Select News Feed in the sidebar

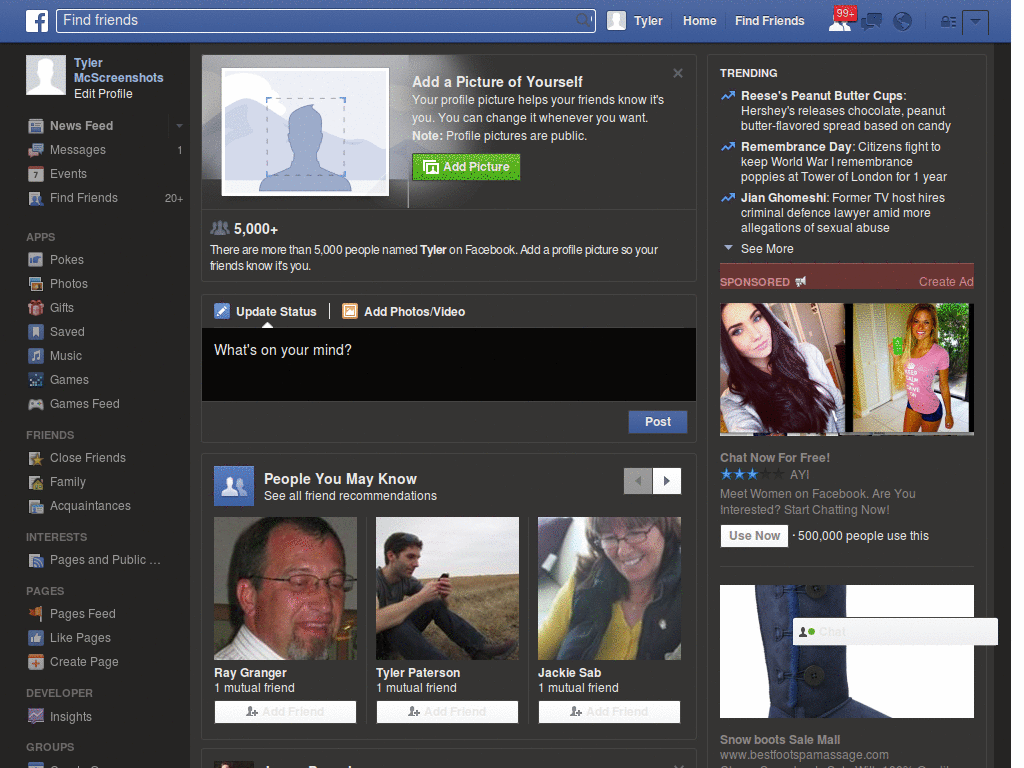coord(81,125)
